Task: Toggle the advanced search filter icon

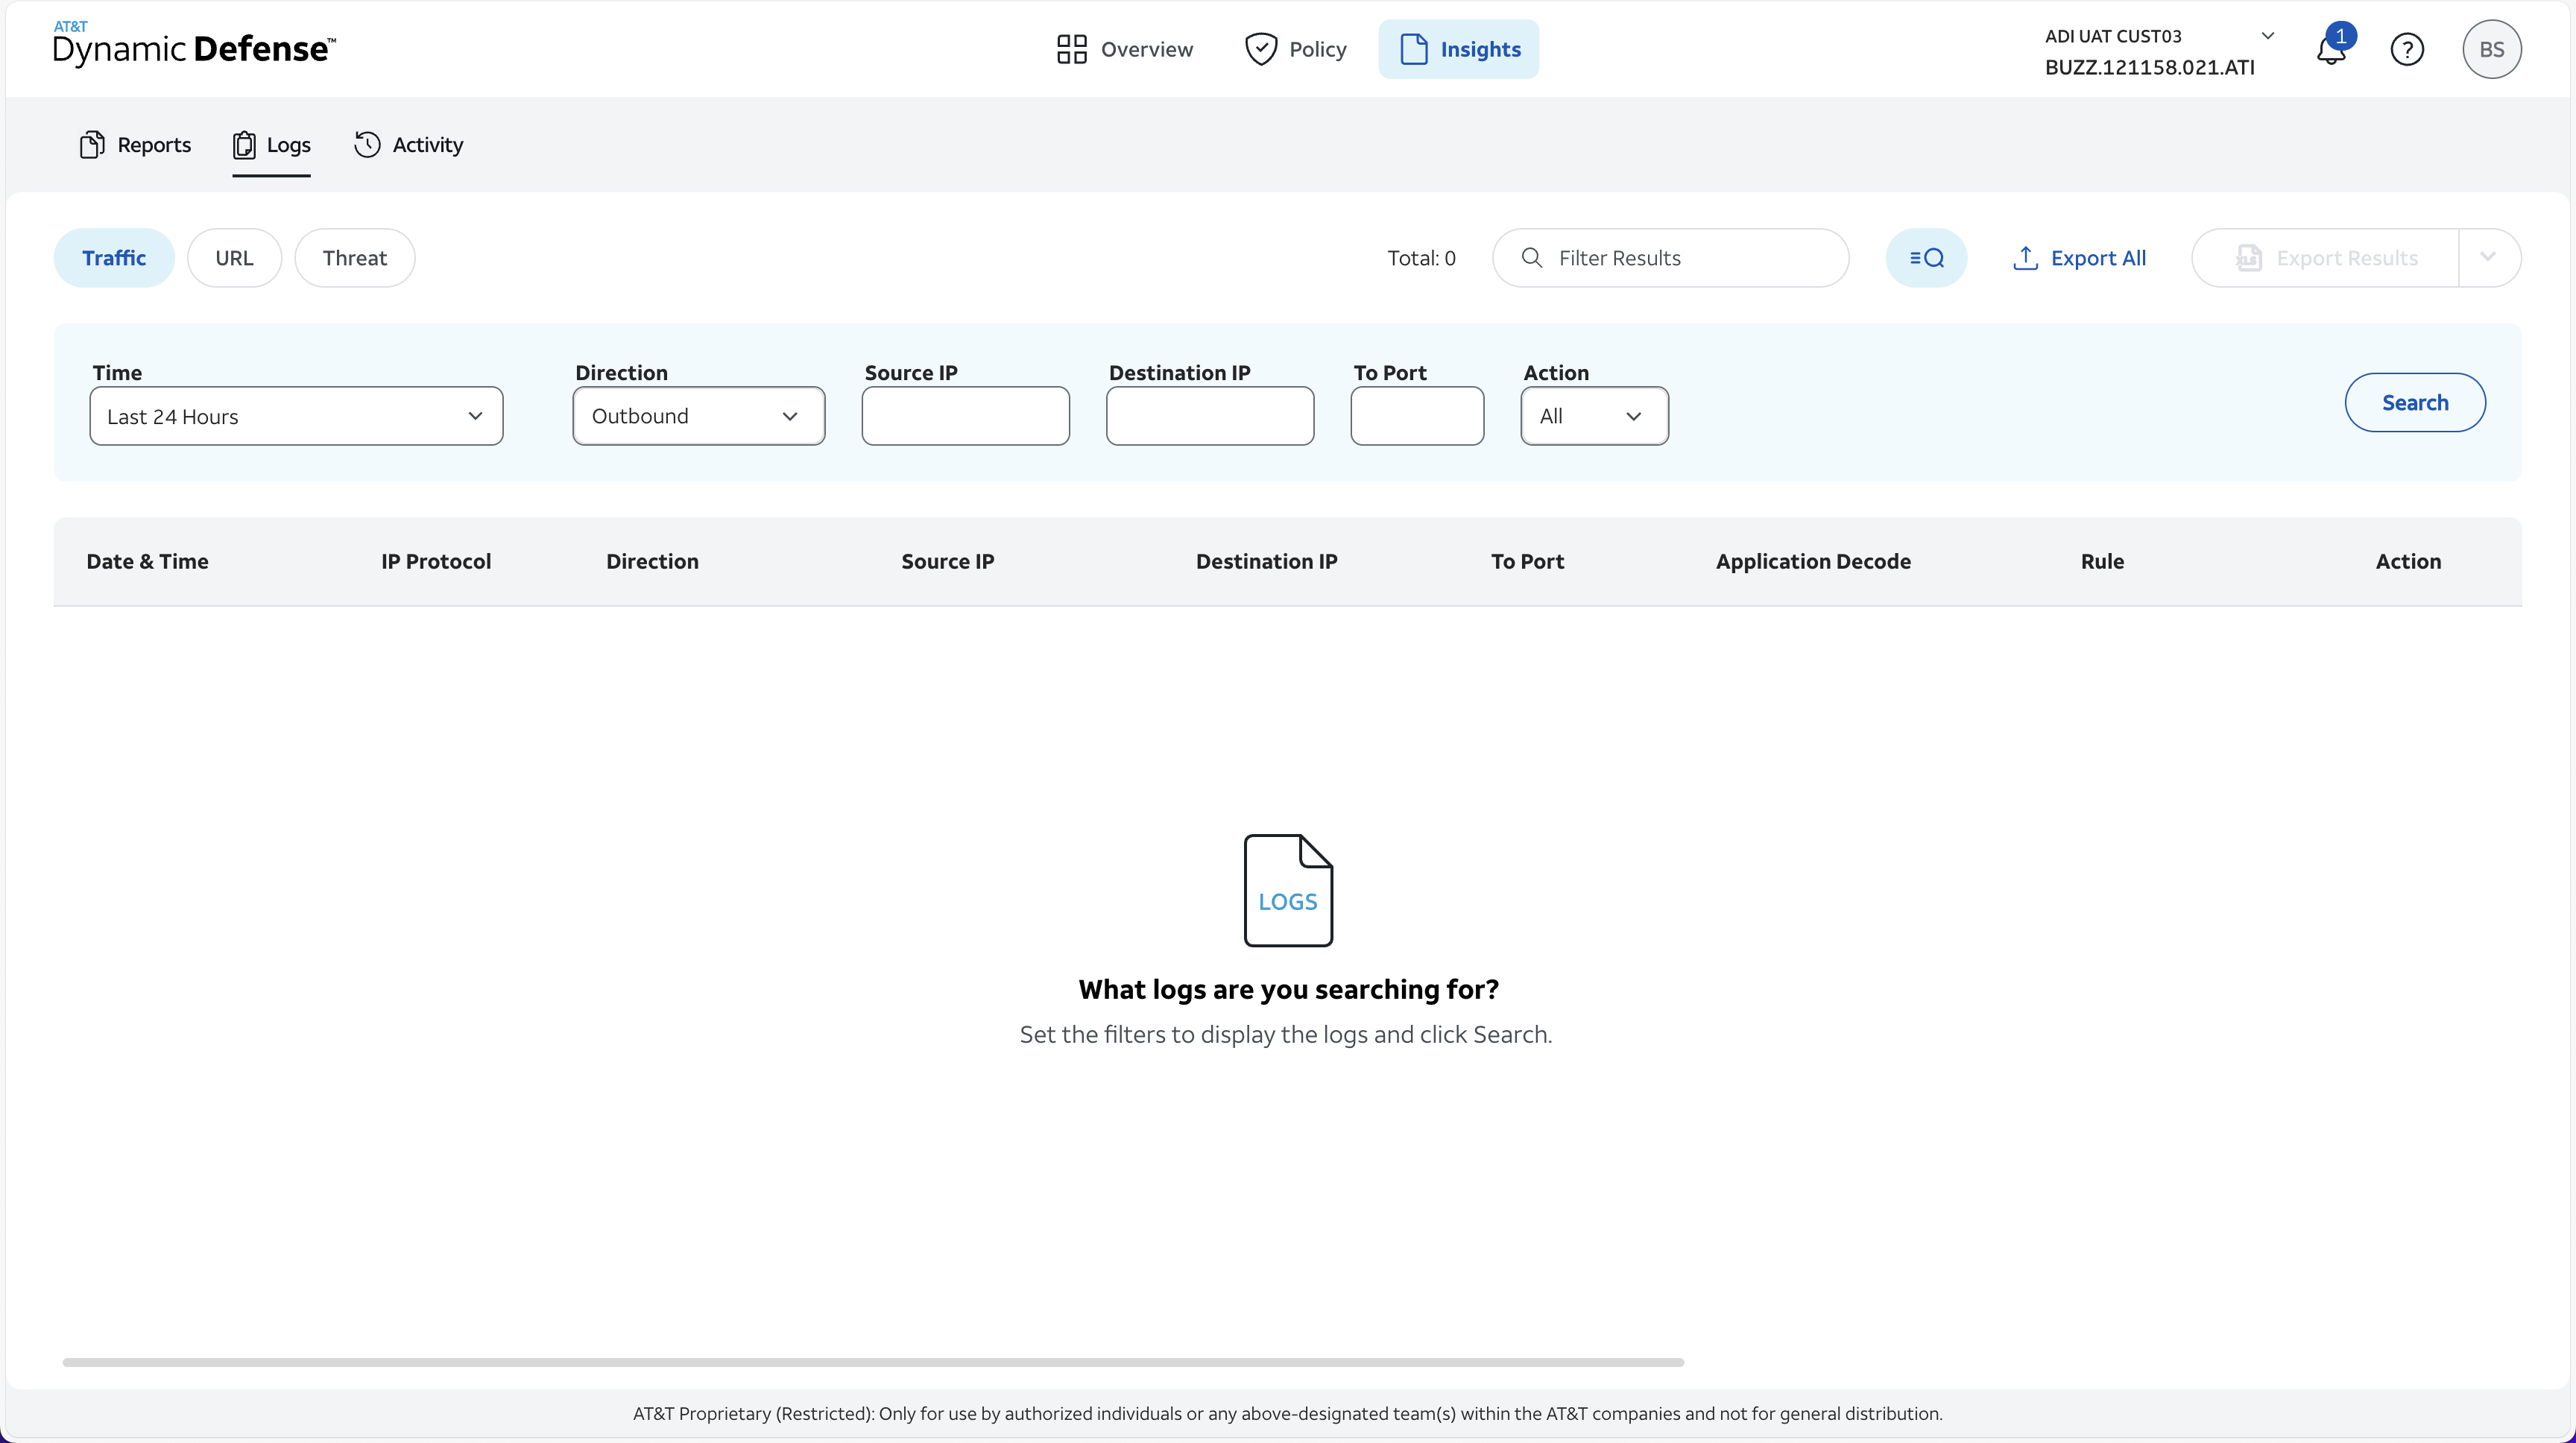Action: (x=1926, y=258)
